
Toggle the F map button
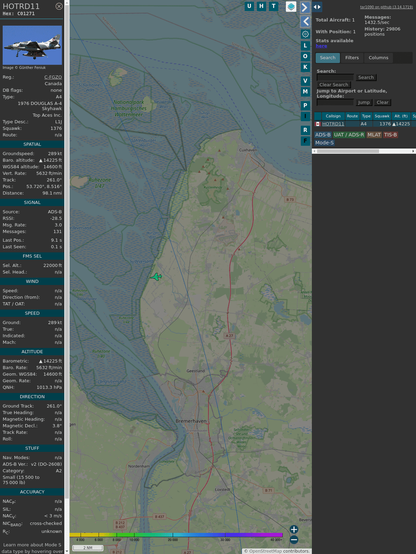[x=305, y=141]
